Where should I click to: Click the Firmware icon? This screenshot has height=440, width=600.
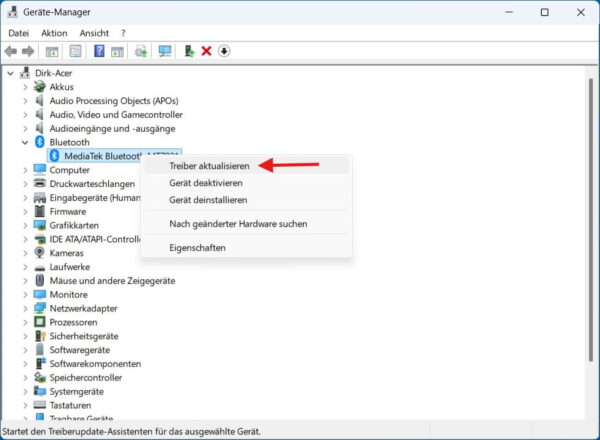point(39,211)
